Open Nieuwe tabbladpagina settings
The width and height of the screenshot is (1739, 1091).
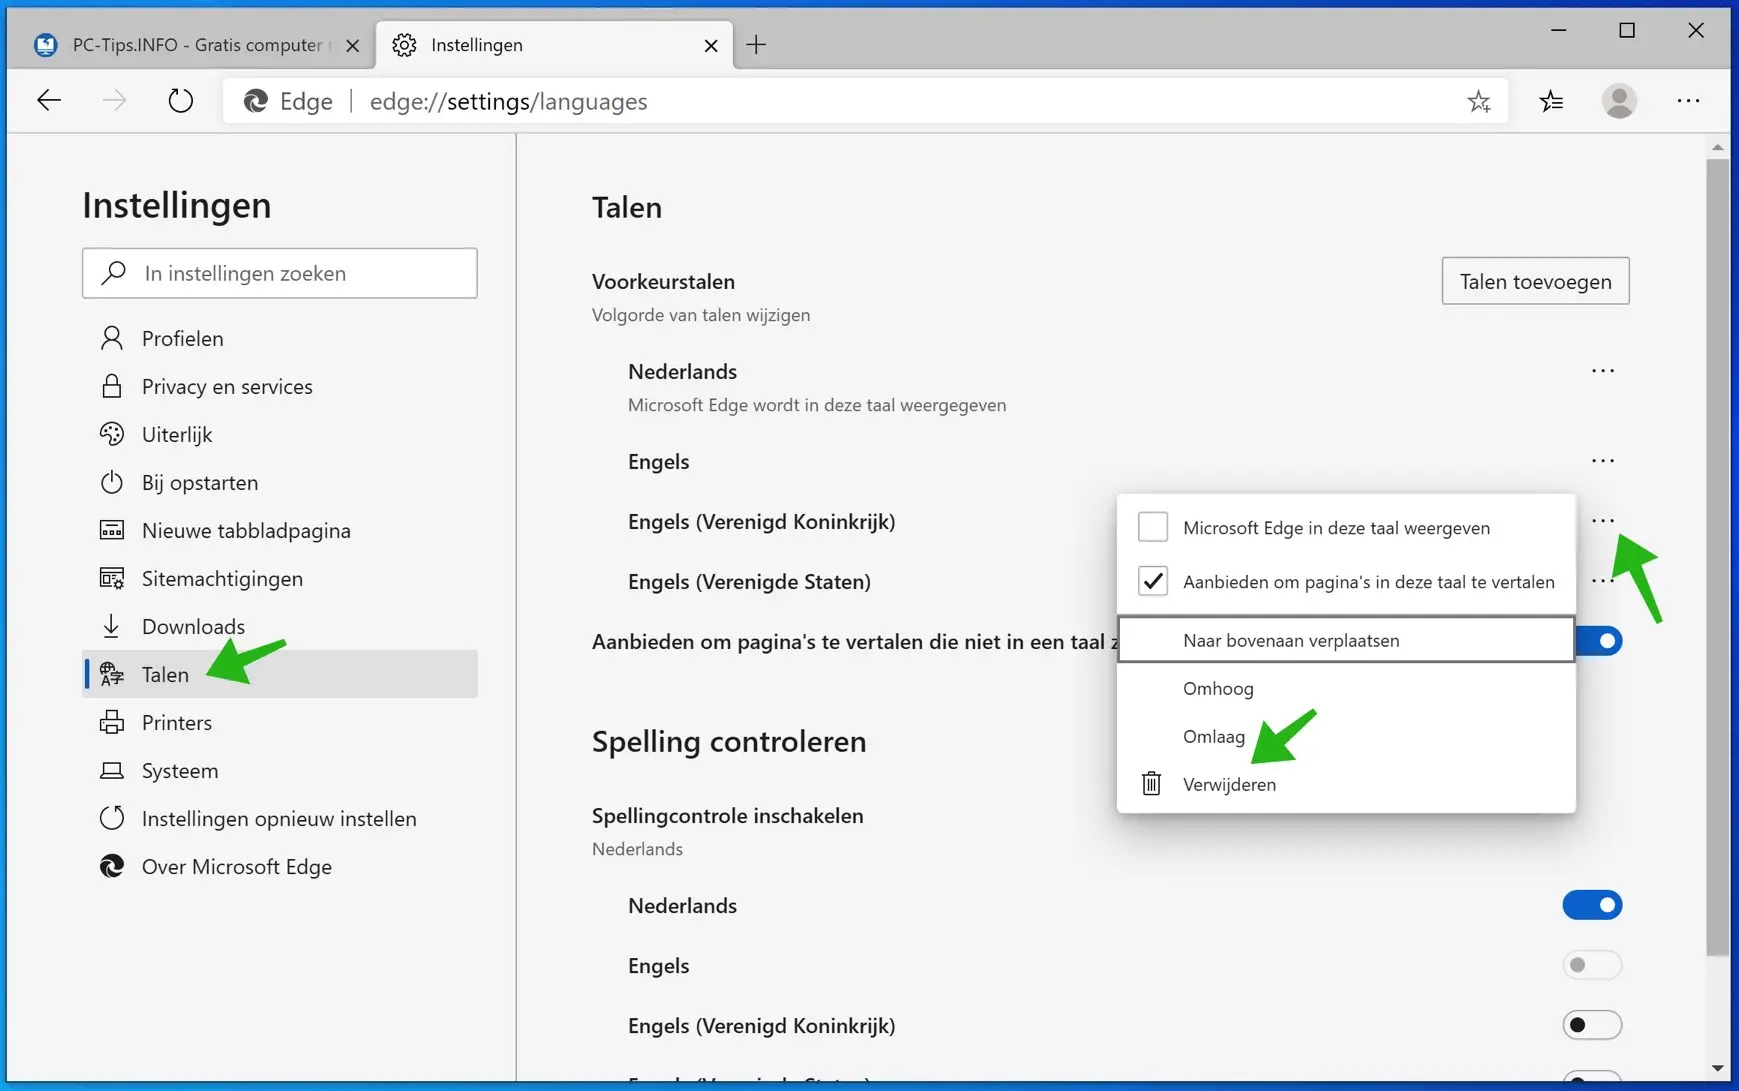click(280, 530)
